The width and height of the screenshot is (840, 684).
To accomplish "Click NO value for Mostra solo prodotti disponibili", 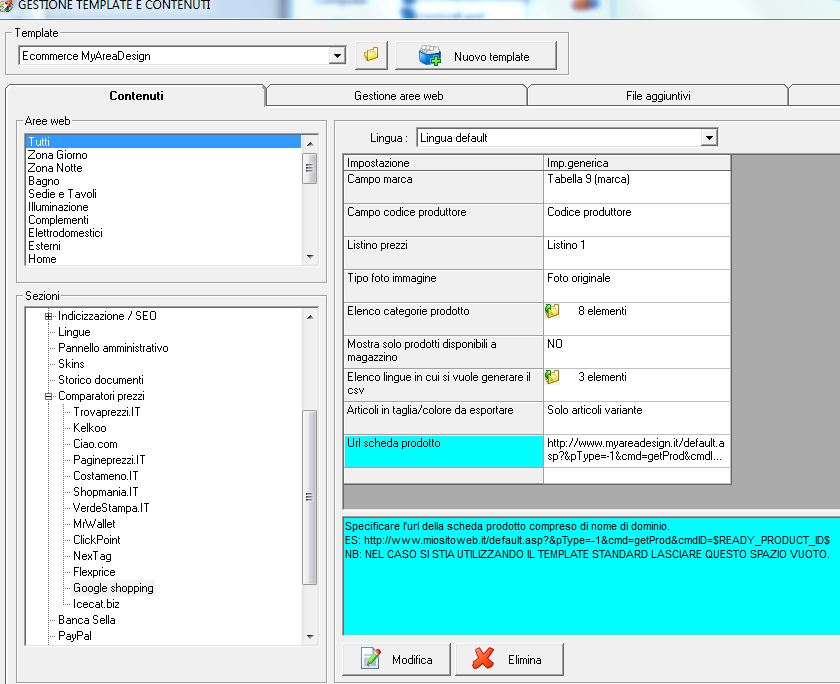I will [x=637, y=352].
